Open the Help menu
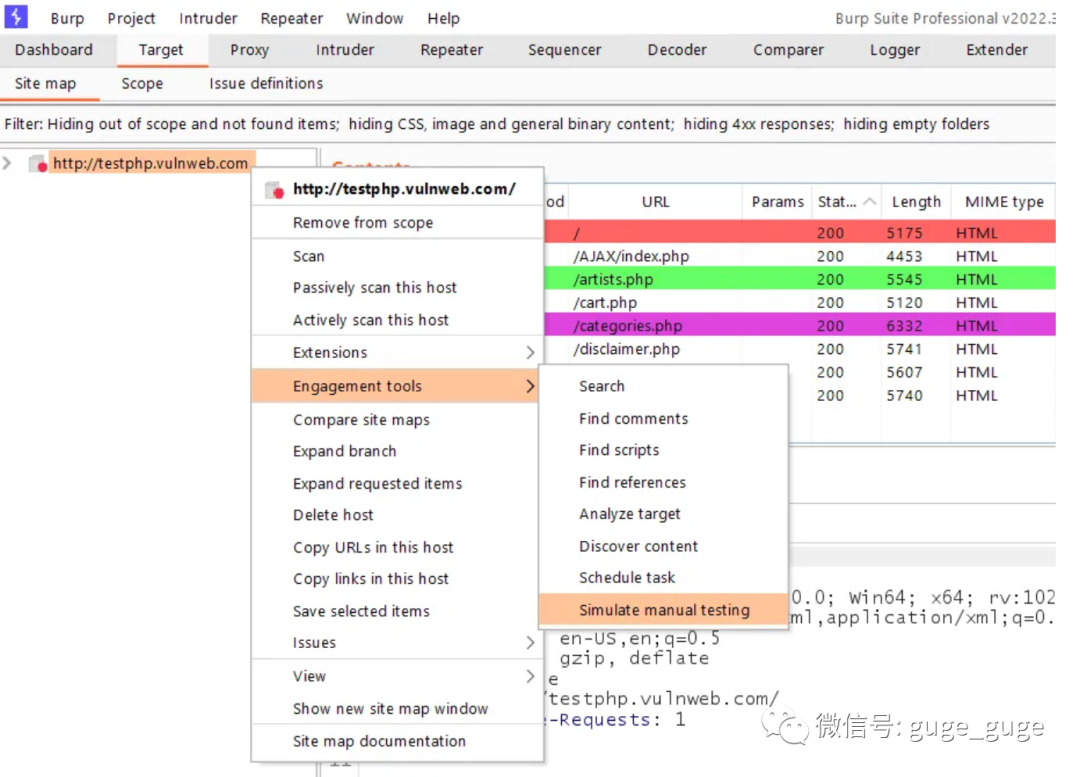The width and height of the screenshot is (1080, 777). click(443, 19)
